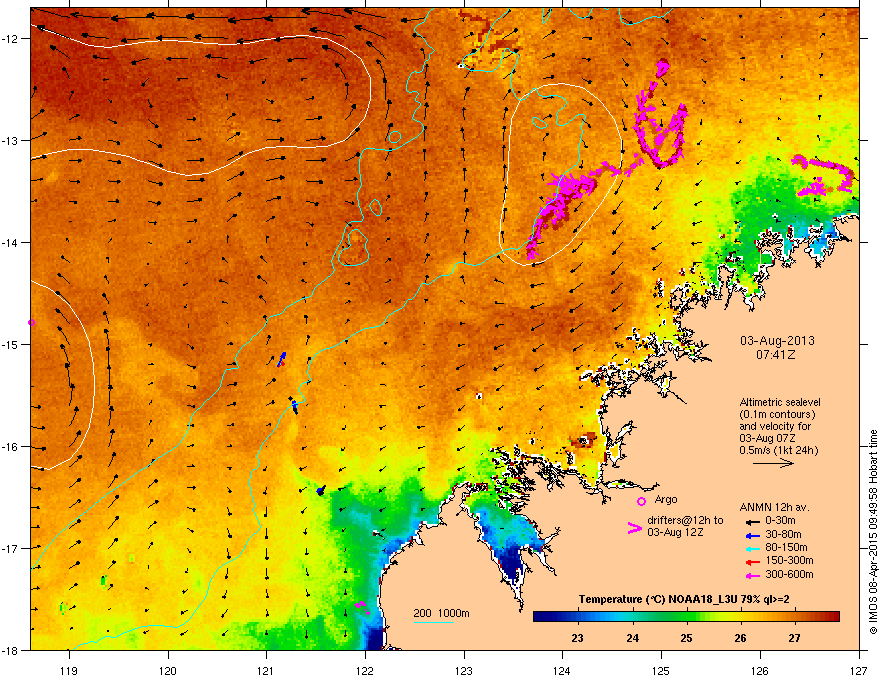
Task: Click the '0-30m' depth label
Action: tap(780, 521)
